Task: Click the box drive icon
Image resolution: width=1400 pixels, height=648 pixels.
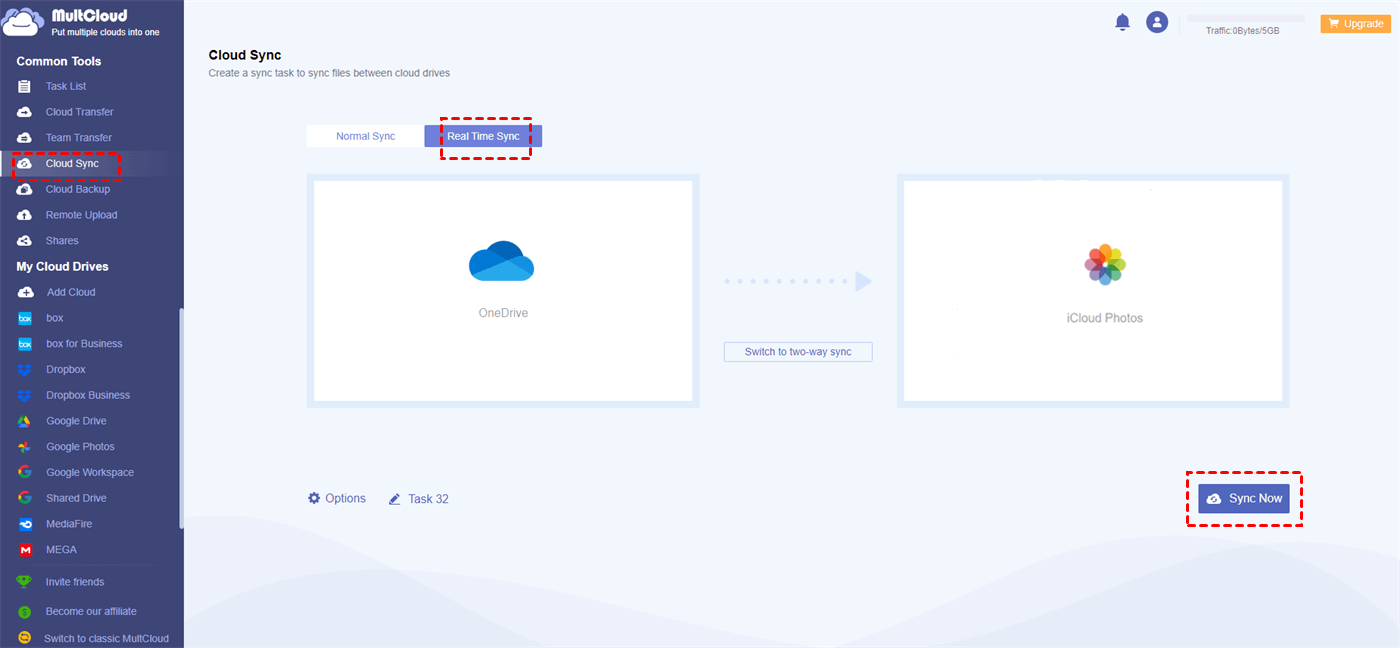Action: pos(25,318)
